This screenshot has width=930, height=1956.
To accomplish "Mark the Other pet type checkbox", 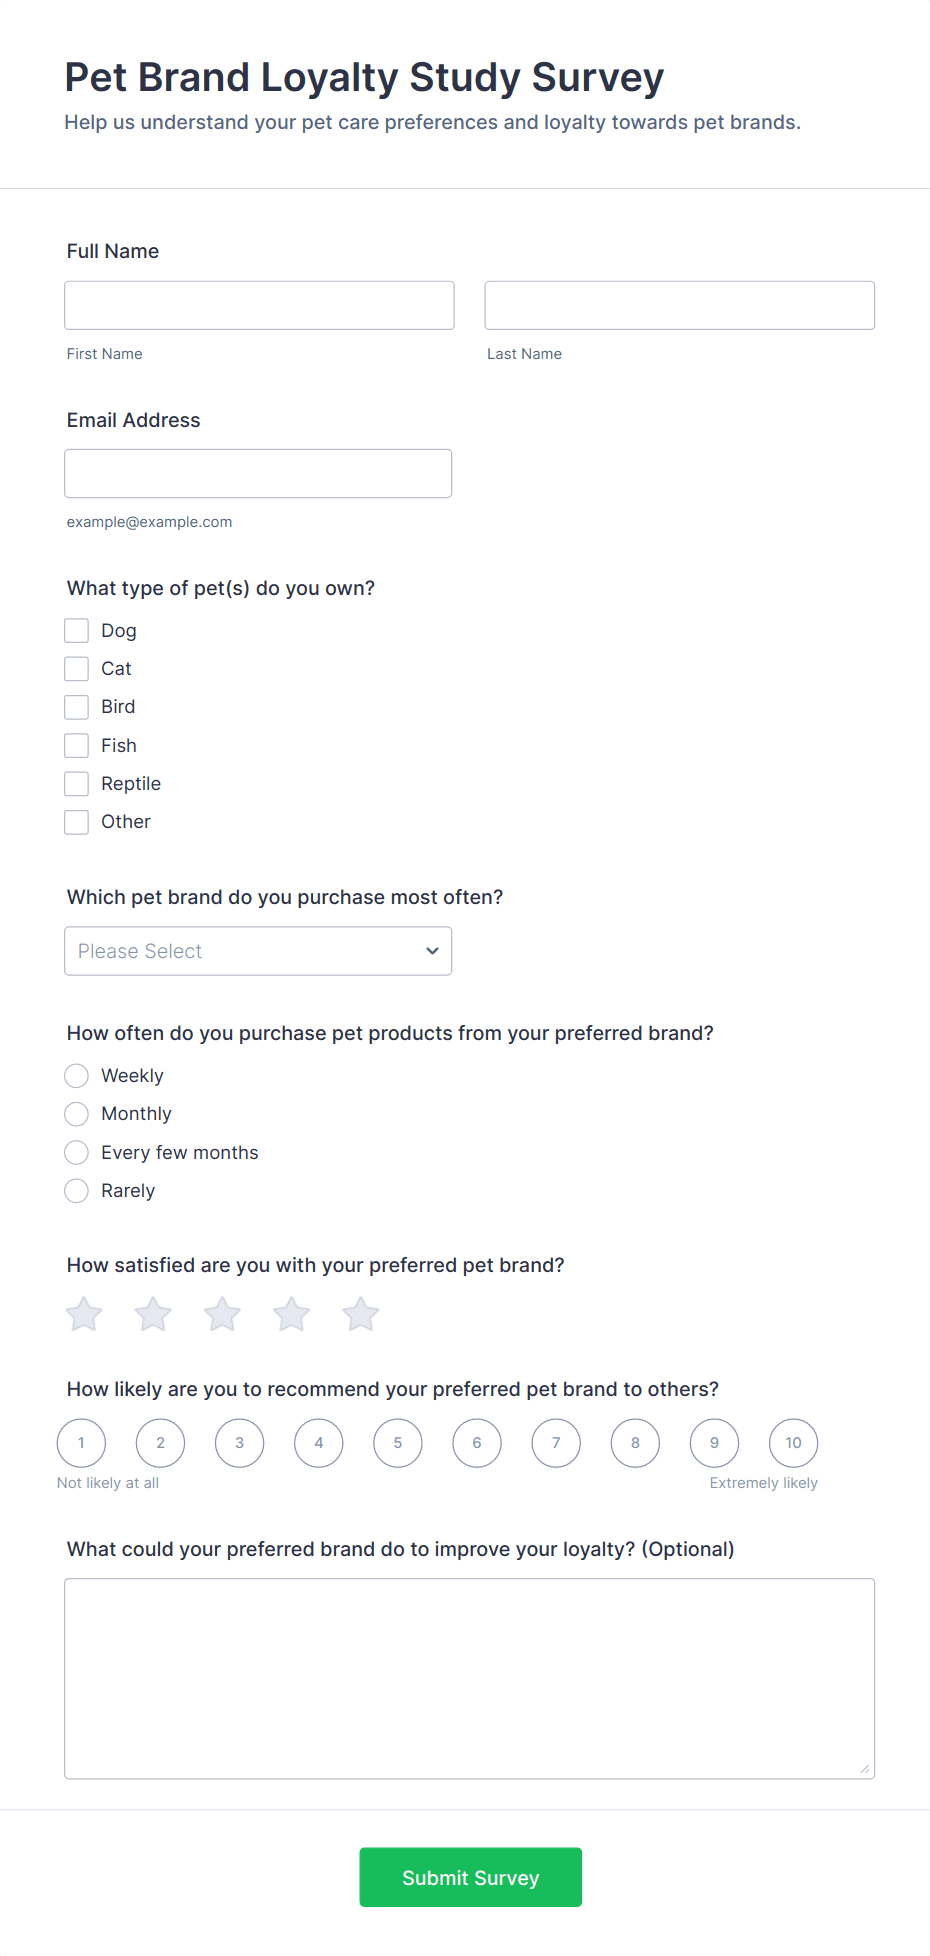I will pyautogui.click(x=77, y=822).
